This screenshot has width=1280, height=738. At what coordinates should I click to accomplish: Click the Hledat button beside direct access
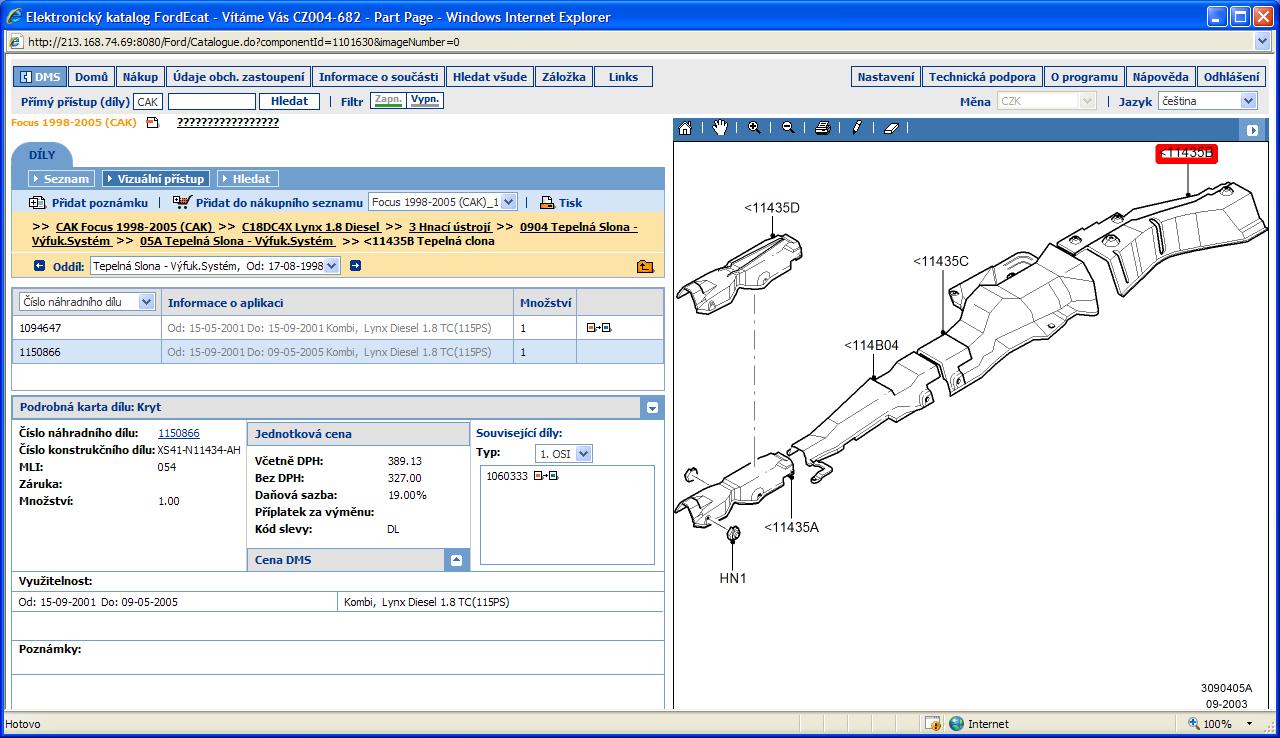click(289, 101)
